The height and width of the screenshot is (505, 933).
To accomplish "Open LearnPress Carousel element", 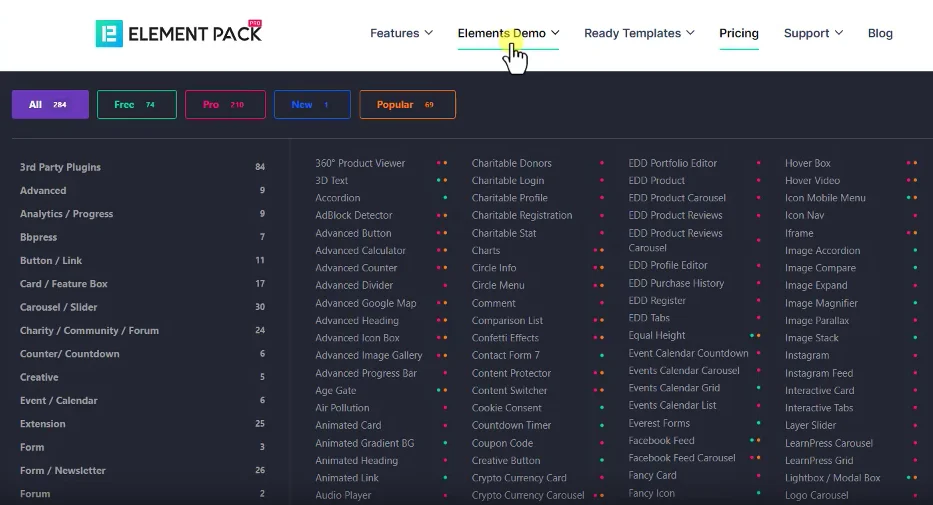I will click(828, 443).
